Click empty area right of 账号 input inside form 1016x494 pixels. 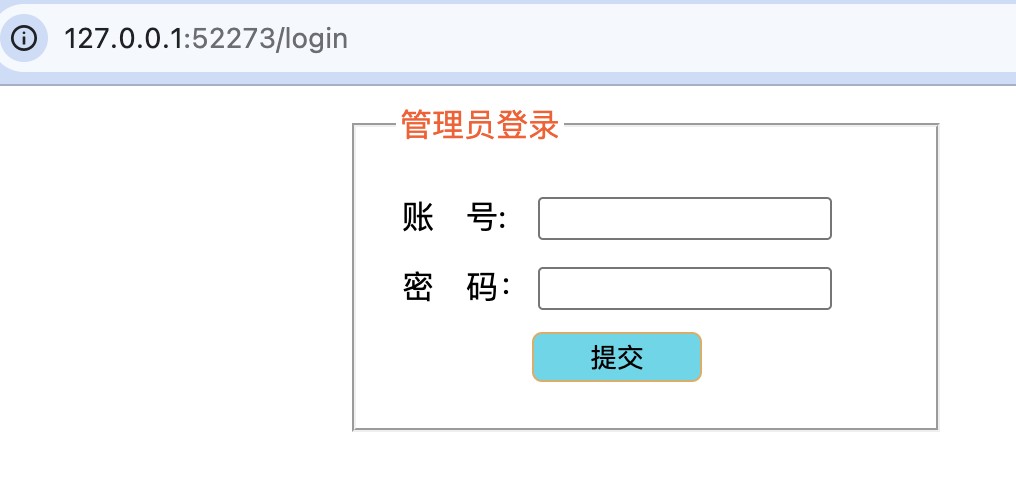tap(883, 219)
